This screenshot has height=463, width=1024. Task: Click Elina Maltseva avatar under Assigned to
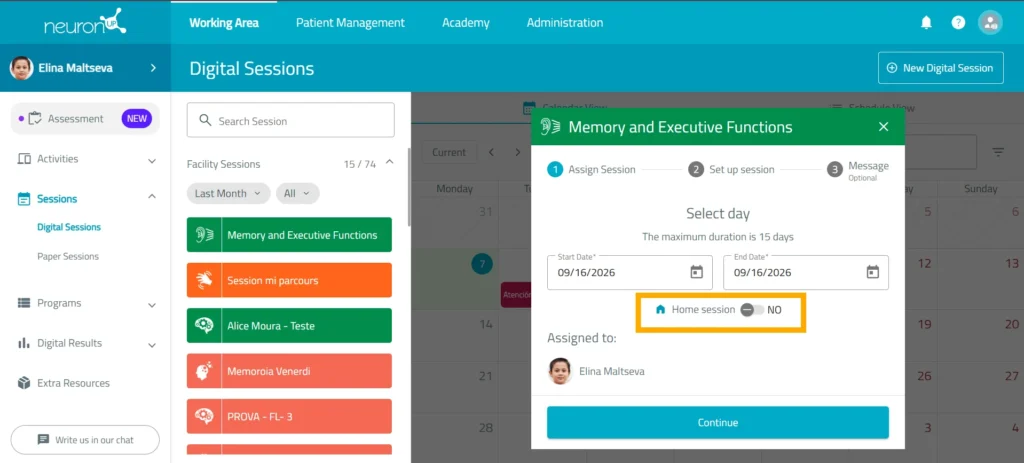coord(560,371)
